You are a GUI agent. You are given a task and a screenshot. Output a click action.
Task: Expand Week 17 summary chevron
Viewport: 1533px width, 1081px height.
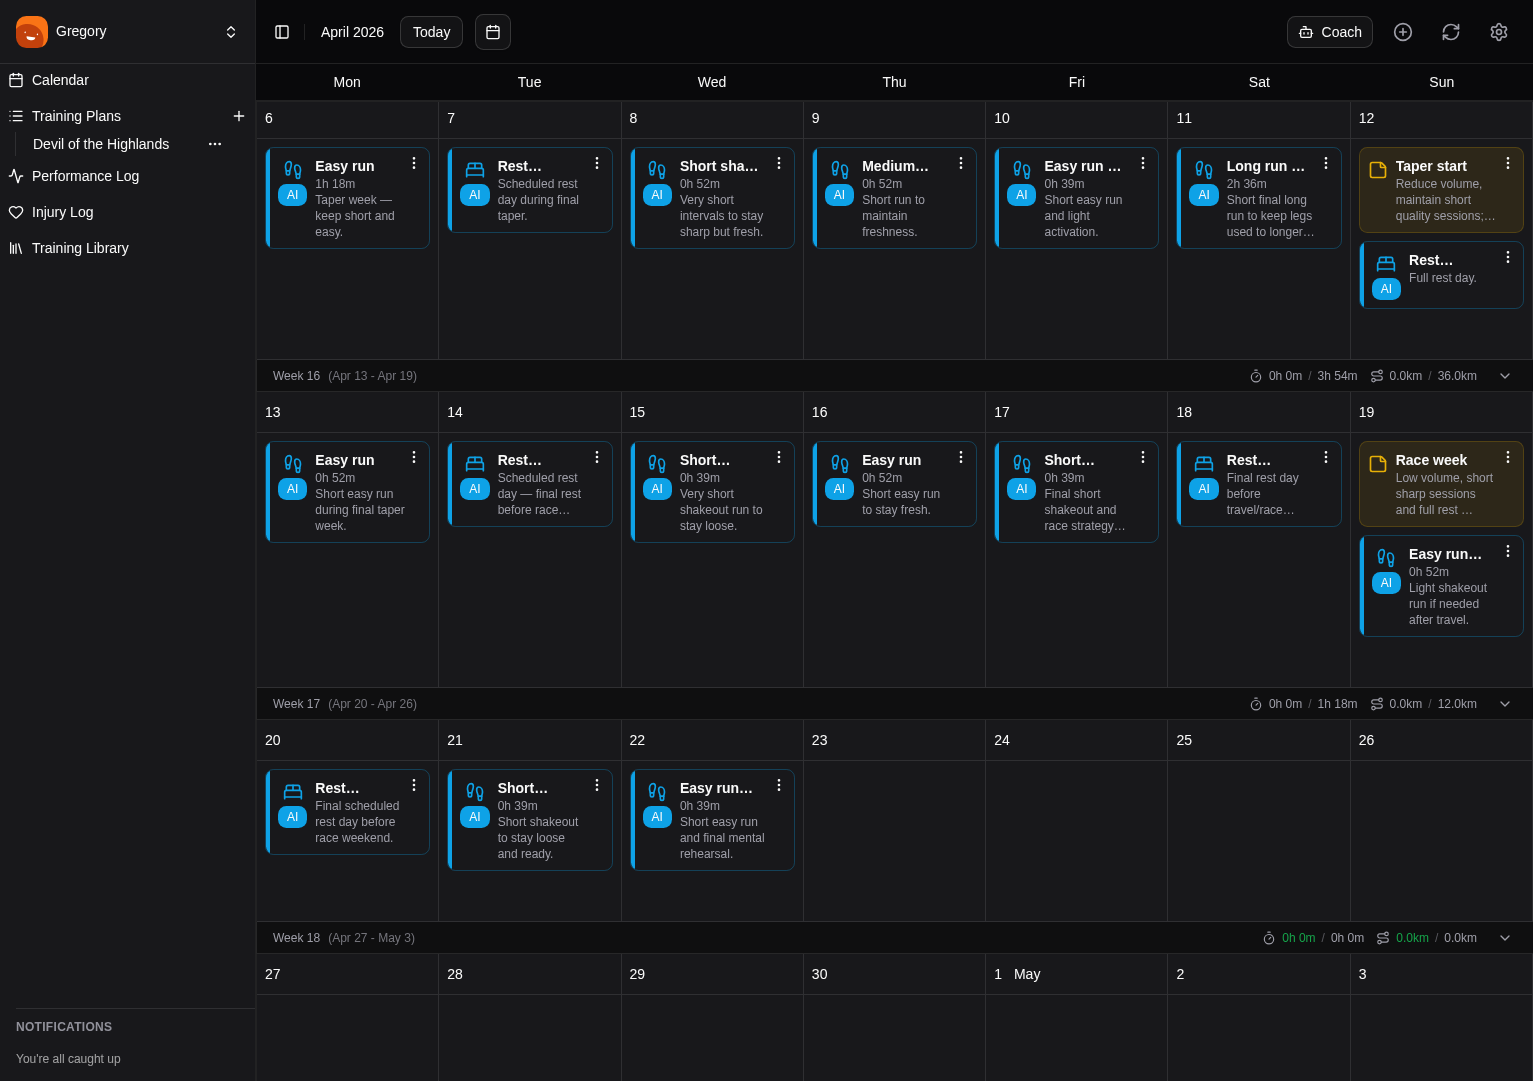coord(1505,704)
